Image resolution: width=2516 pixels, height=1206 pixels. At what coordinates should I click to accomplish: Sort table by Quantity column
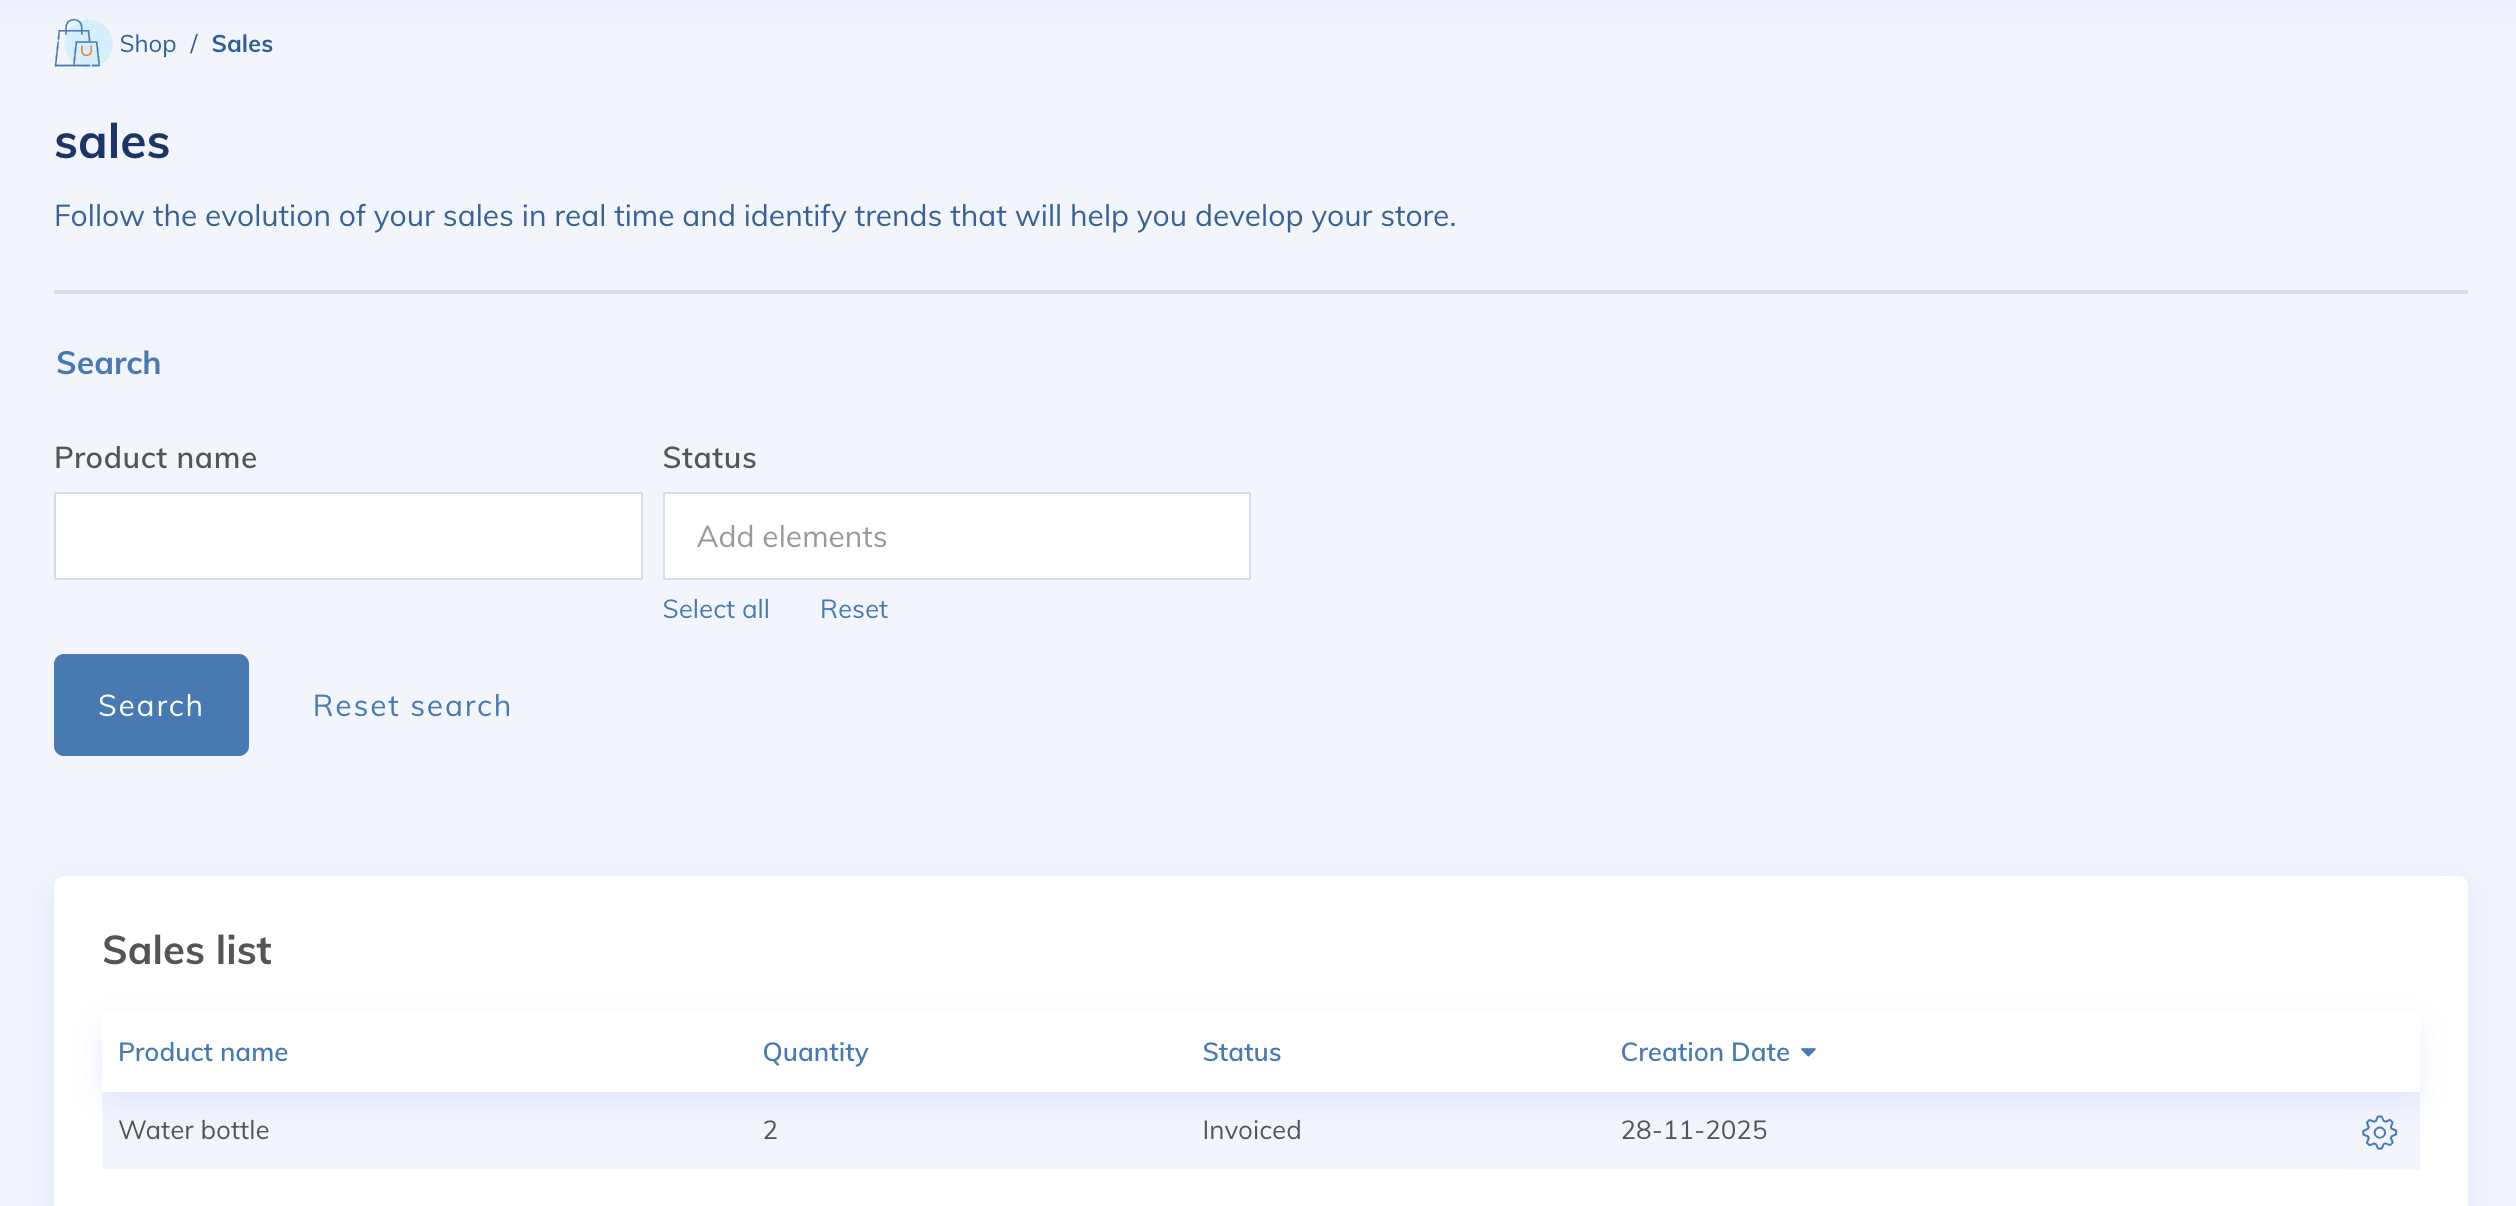tap(815, 1052)
